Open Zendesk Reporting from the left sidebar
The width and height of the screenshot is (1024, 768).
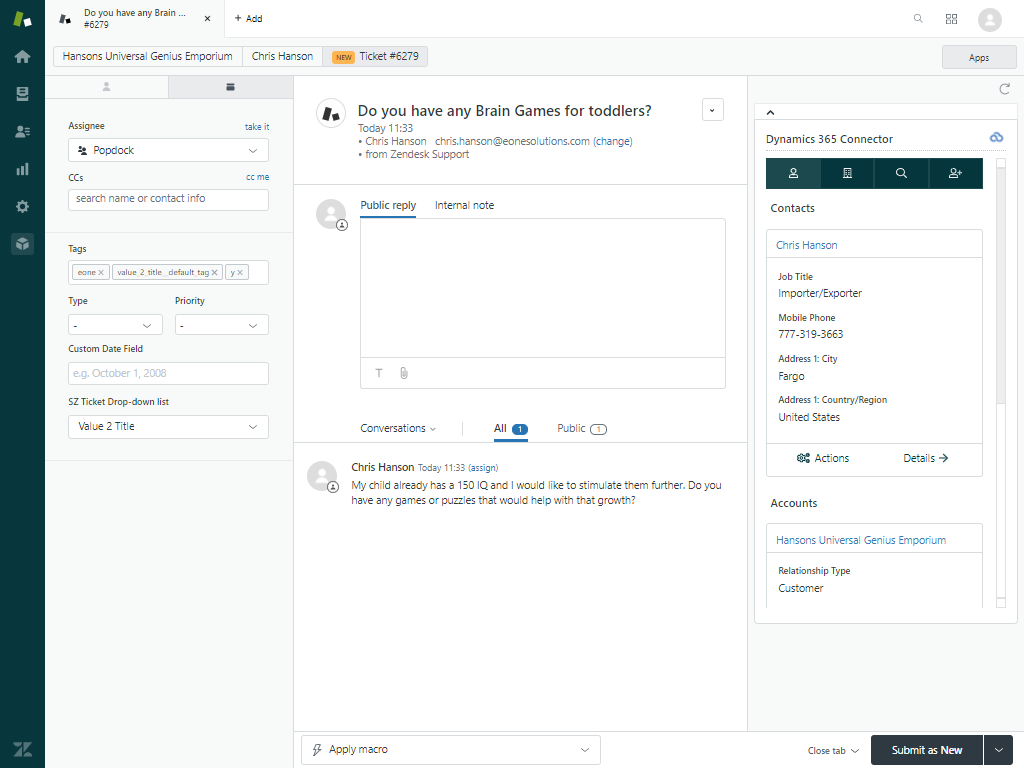pos(22,169)
